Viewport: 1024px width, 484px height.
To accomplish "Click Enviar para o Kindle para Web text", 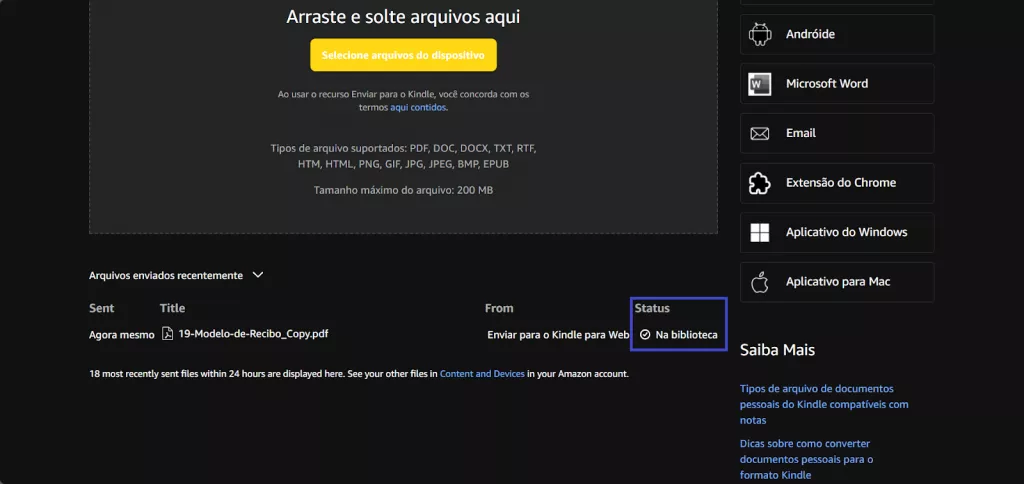I will 558,334.
